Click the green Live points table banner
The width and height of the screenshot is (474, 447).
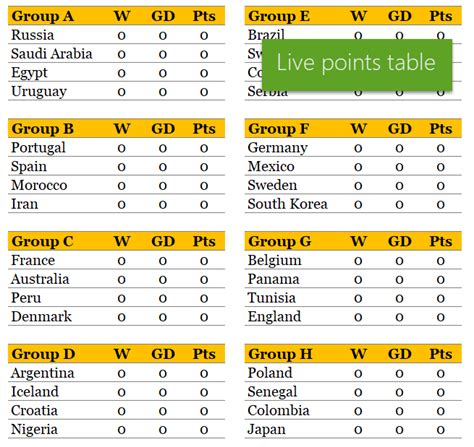357,65
